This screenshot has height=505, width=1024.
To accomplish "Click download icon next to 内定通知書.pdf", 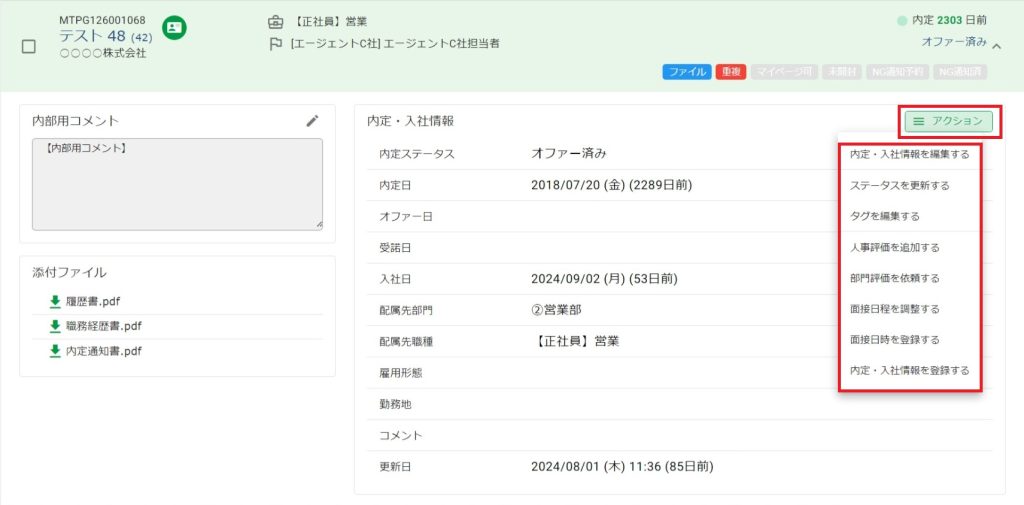I will coord(55,351).
